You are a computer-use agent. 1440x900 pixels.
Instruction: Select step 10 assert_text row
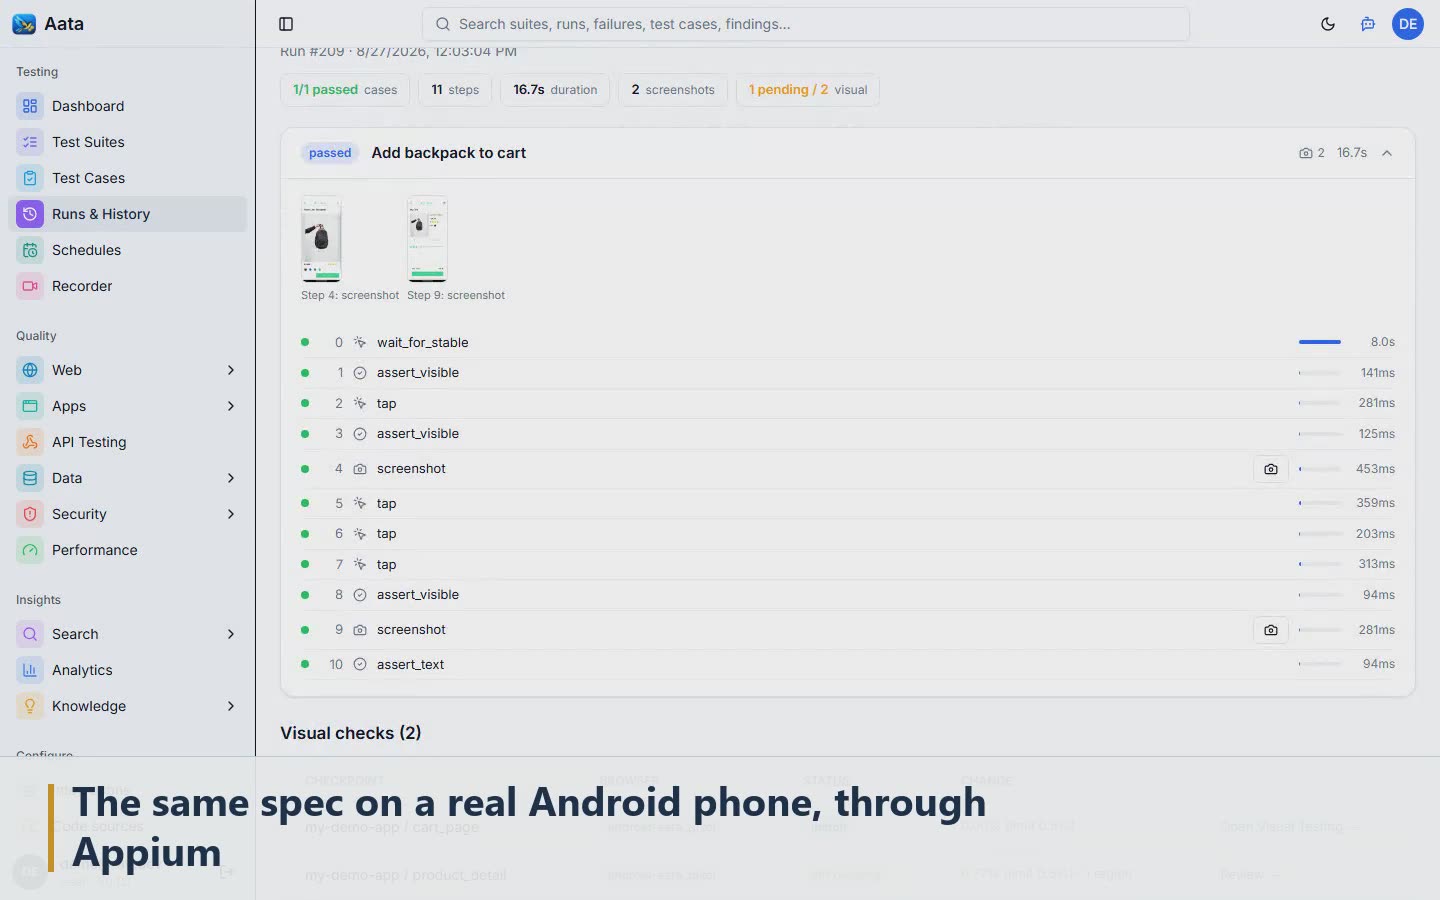(848, 664)
